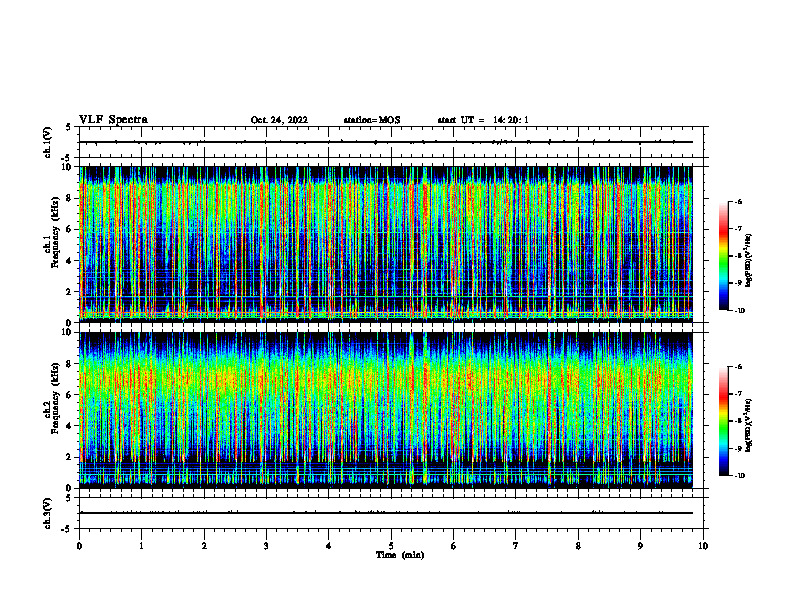792x612 pixels.
Task: Click the "station=MOS" header label
Action: coord(372,120)
